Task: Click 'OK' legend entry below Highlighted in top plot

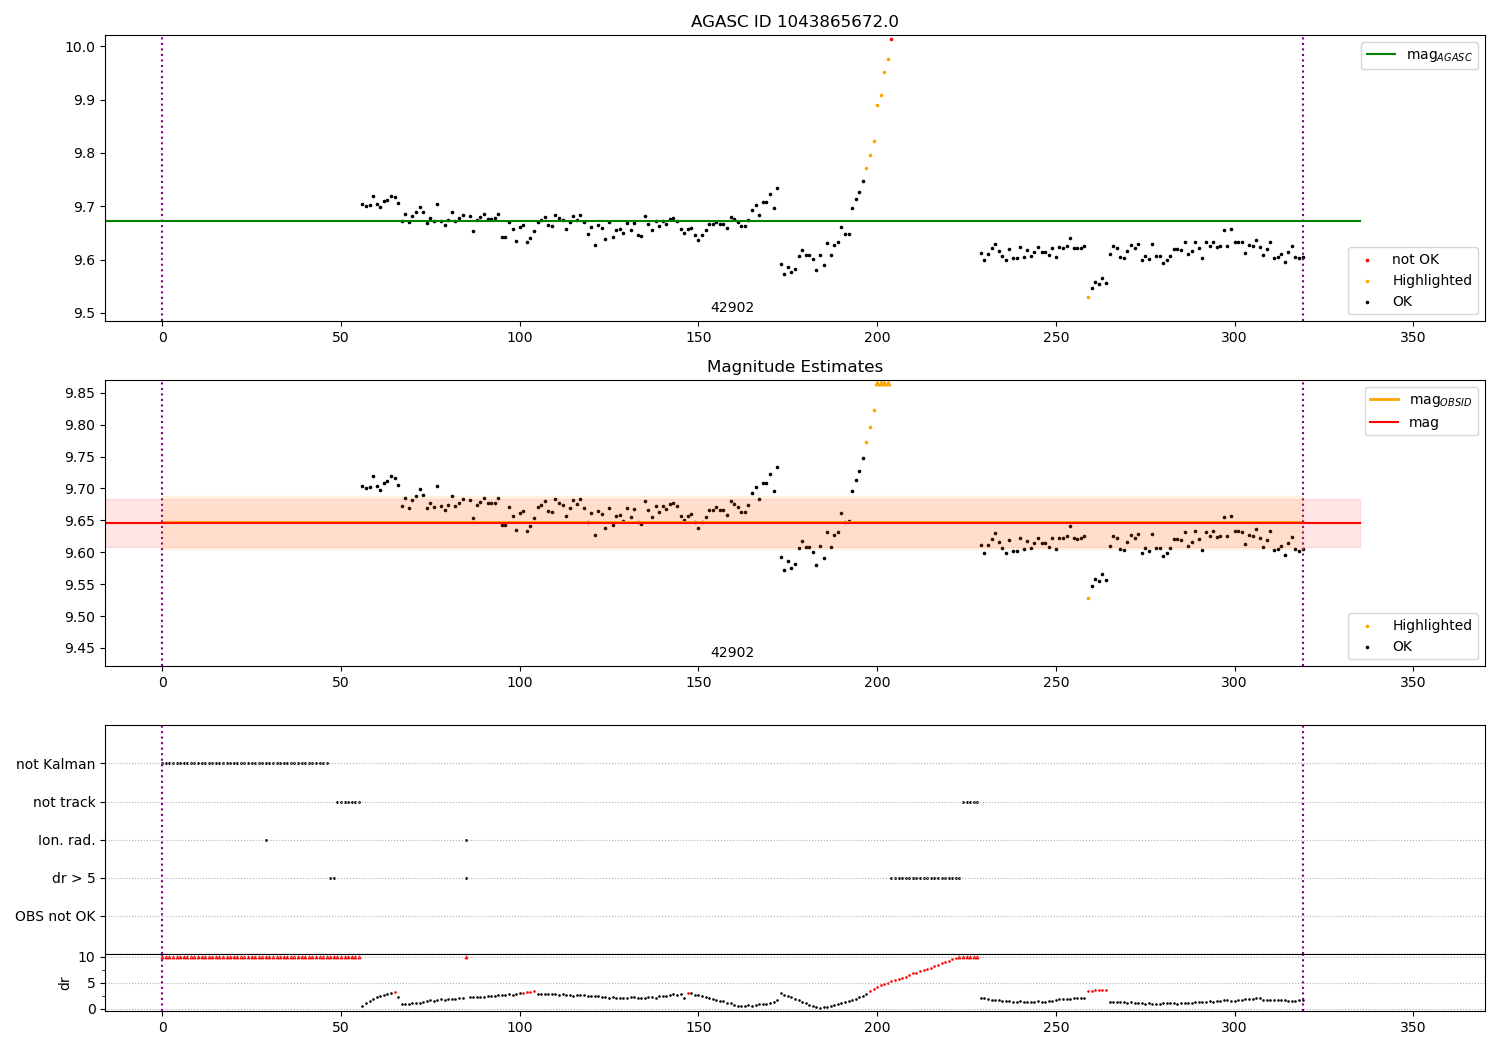Action: (1402, 302)
